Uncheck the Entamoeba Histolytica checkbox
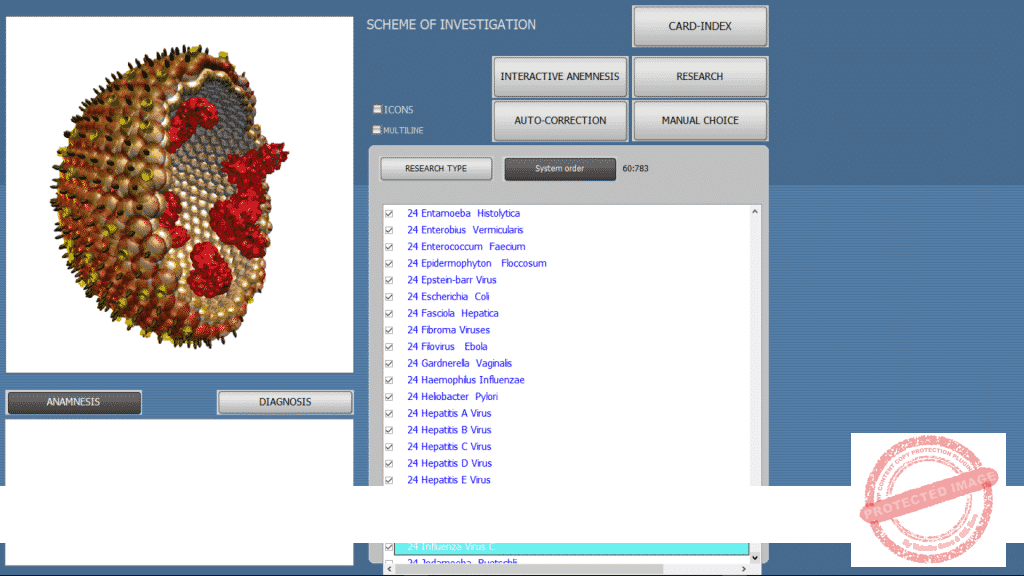The height and width of the screenshot is (576, 1024). [389, 214]
